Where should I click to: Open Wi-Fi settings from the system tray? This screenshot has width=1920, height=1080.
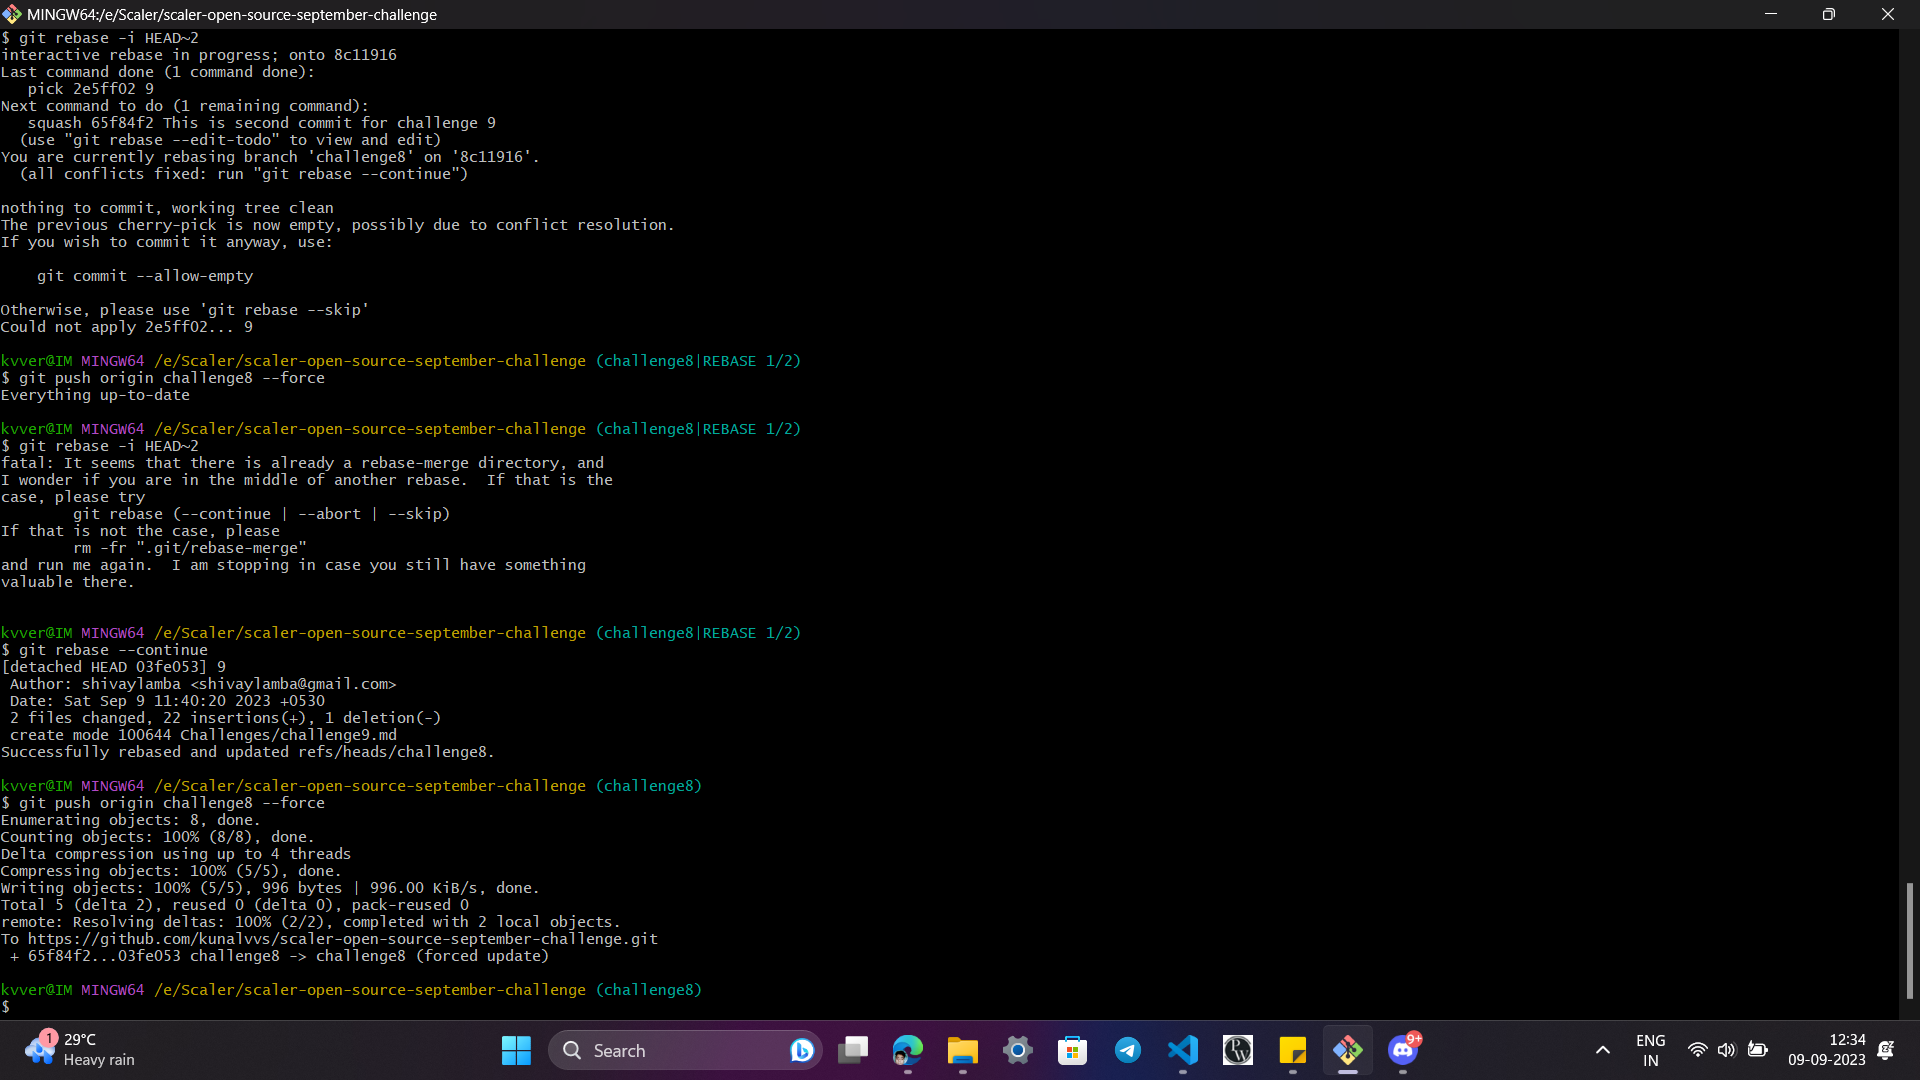click(x=1698, y=1050)
